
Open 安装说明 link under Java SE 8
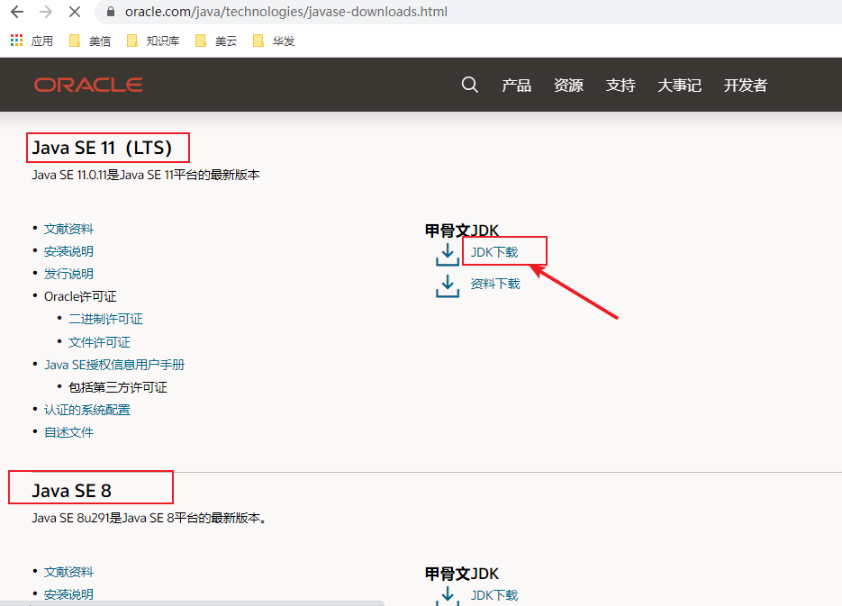tap(69, 595)
